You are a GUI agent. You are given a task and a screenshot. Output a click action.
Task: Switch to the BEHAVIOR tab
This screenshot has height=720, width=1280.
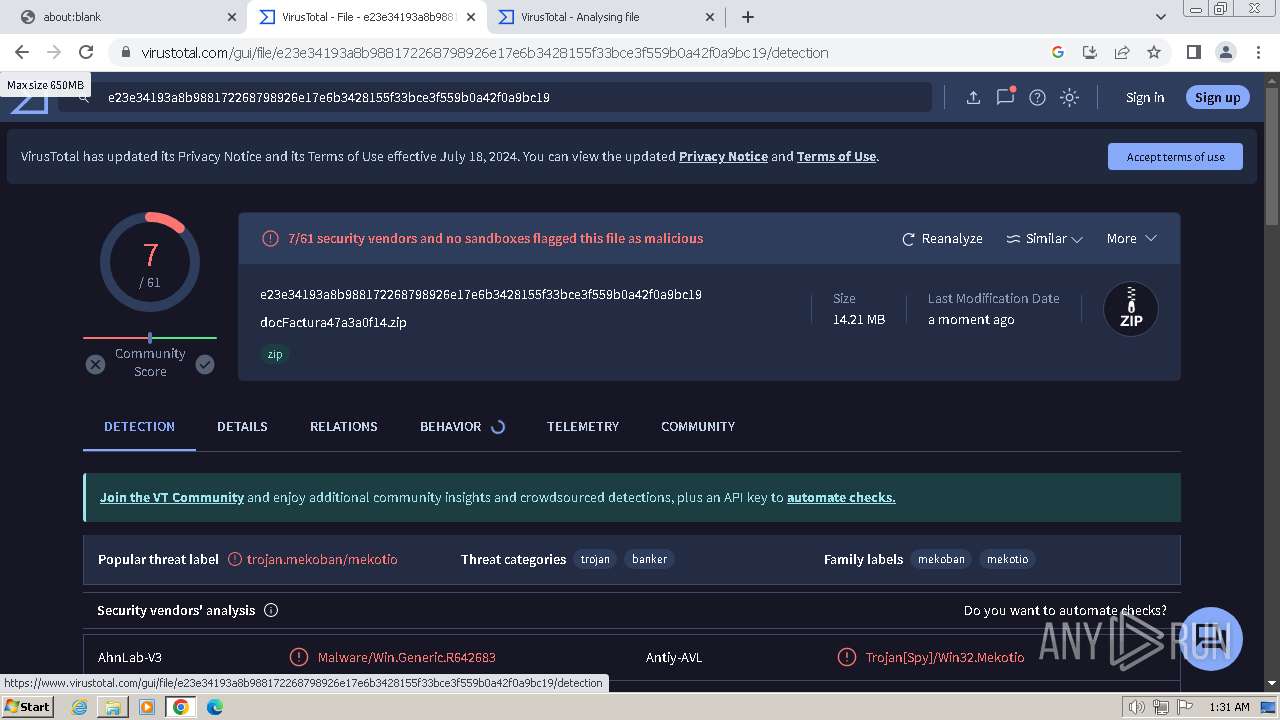(x=450, y=426)
